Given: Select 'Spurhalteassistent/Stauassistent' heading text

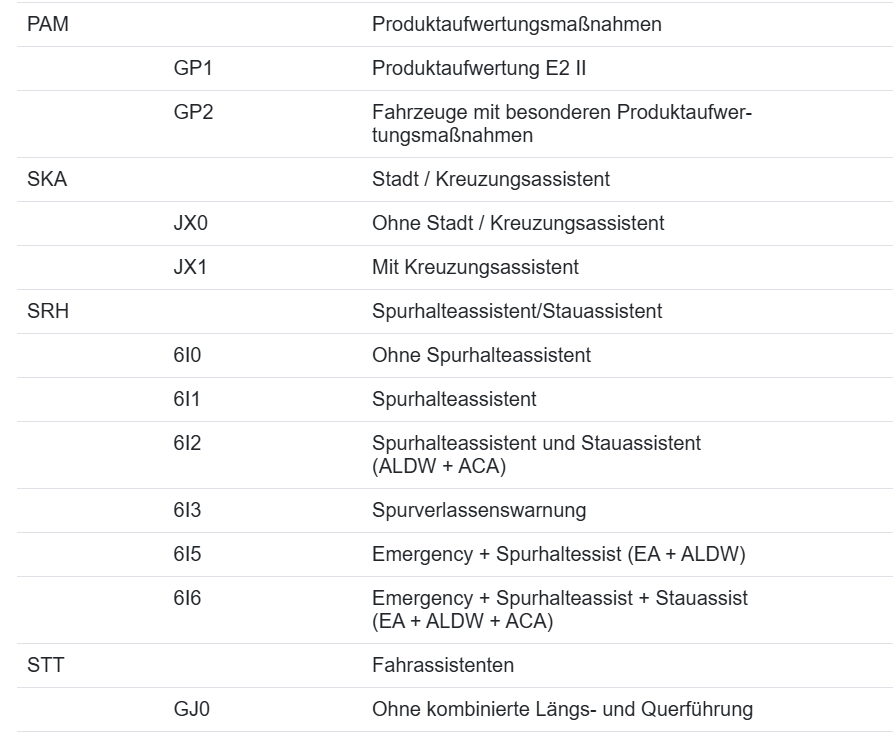Looking at the screenshot, I should coord(517,312).
